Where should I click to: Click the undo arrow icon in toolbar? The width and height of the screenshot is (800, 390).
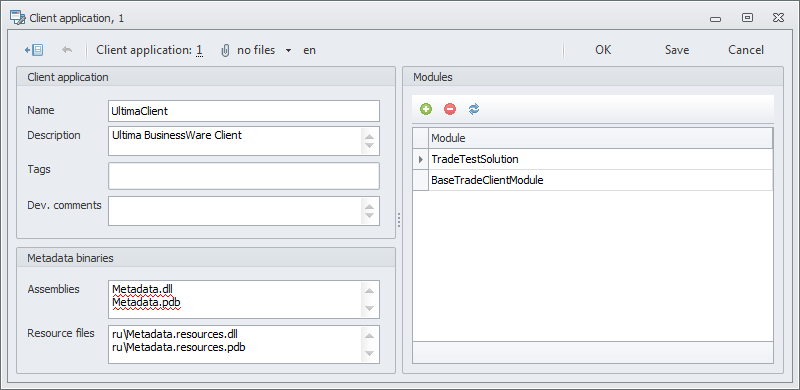coord(67,50)
